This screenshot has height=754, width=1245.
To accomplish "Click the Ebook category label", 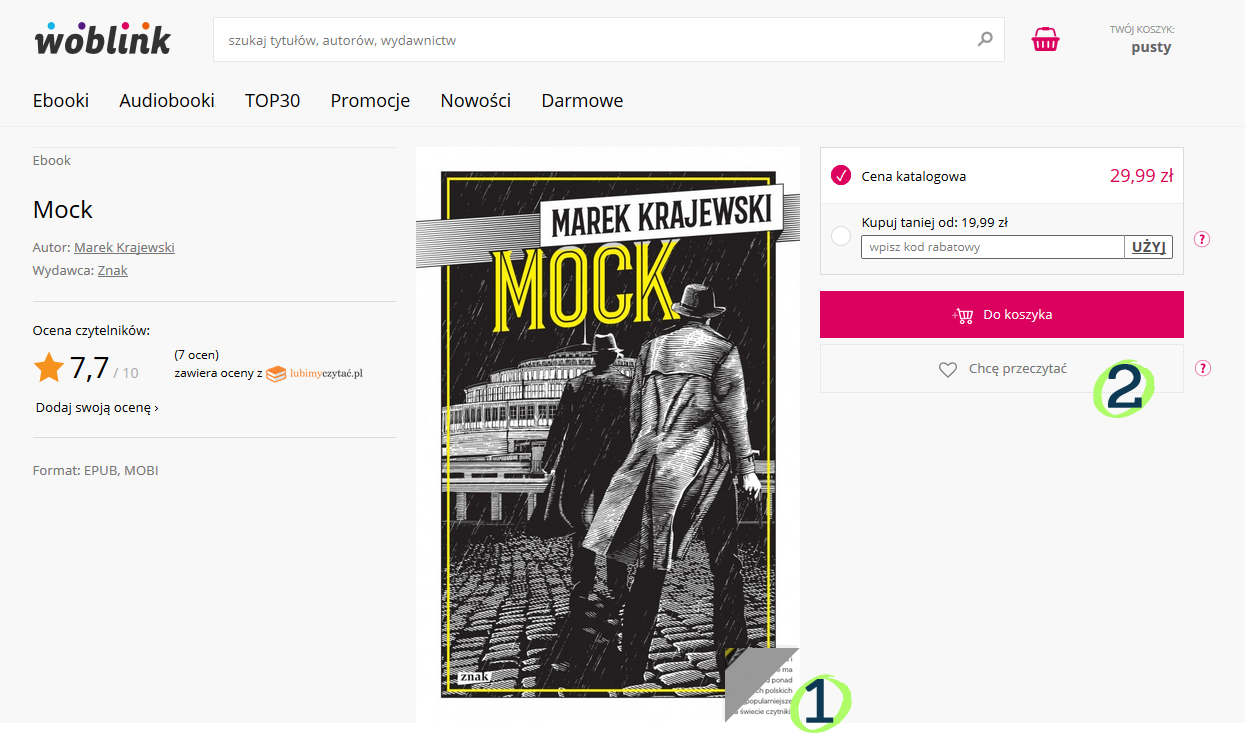I will (x=52, y=160).
